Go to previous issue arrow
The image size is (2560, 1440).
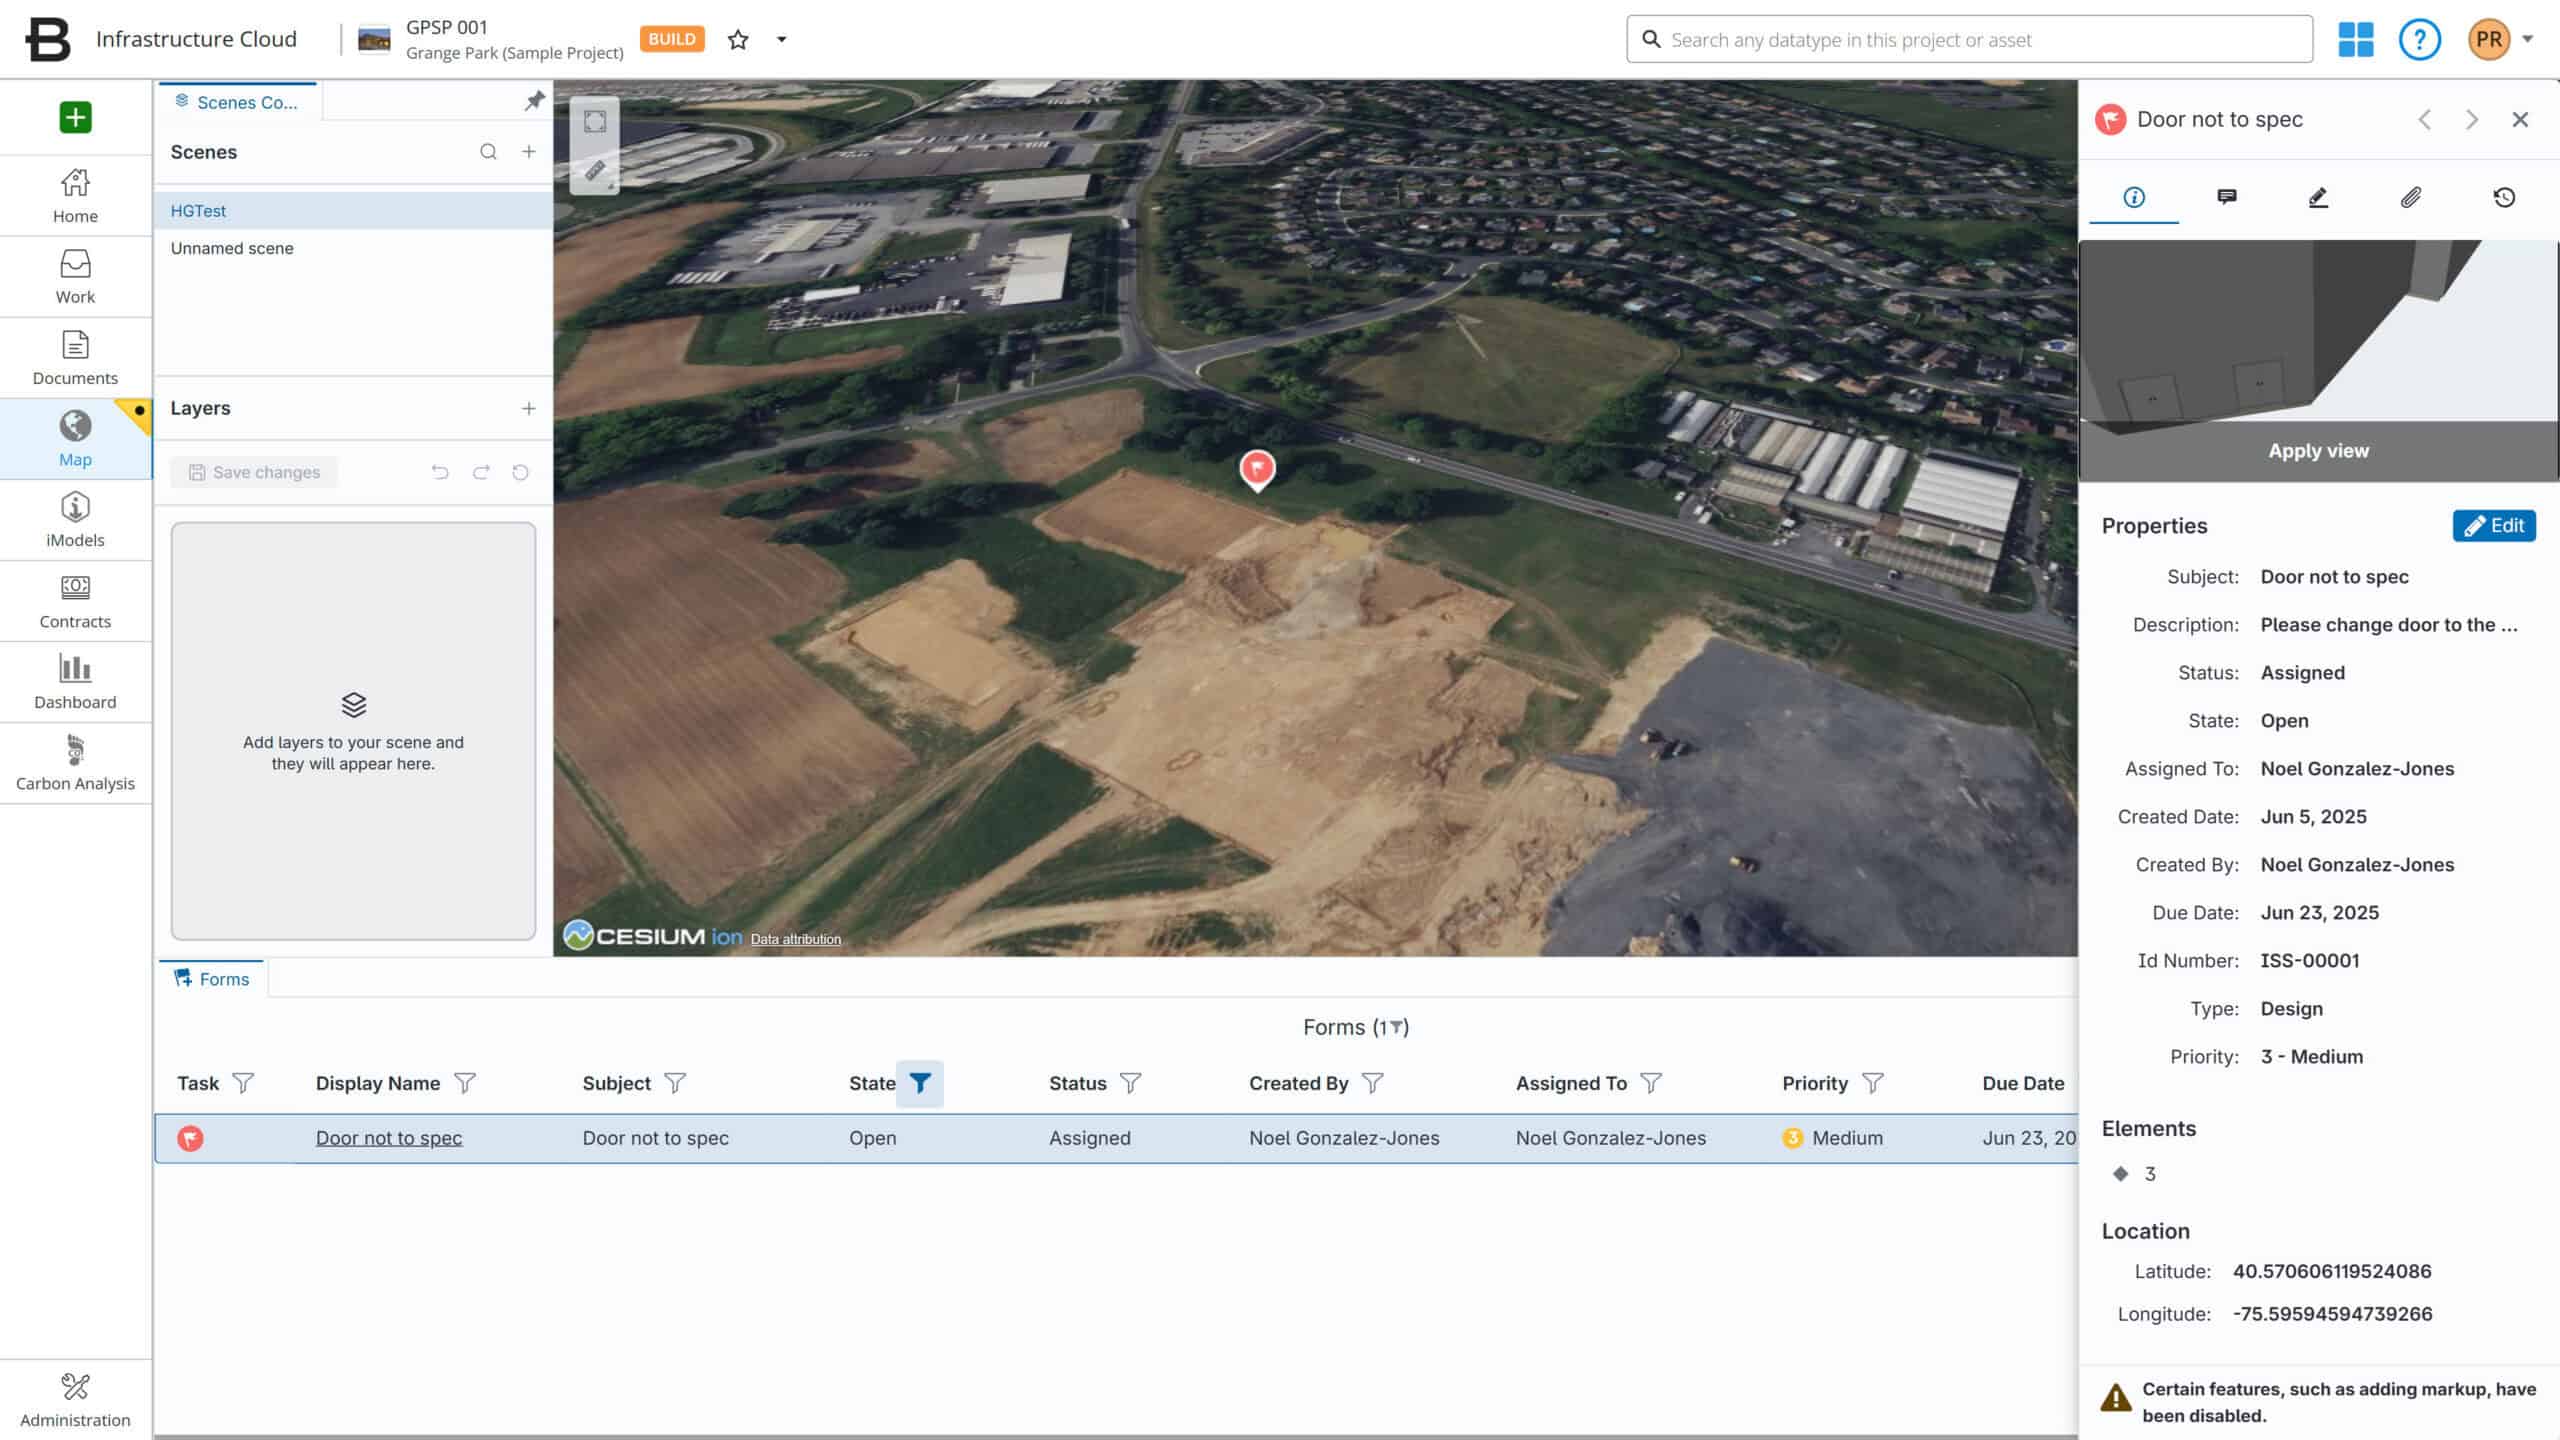coord(2425,120)
